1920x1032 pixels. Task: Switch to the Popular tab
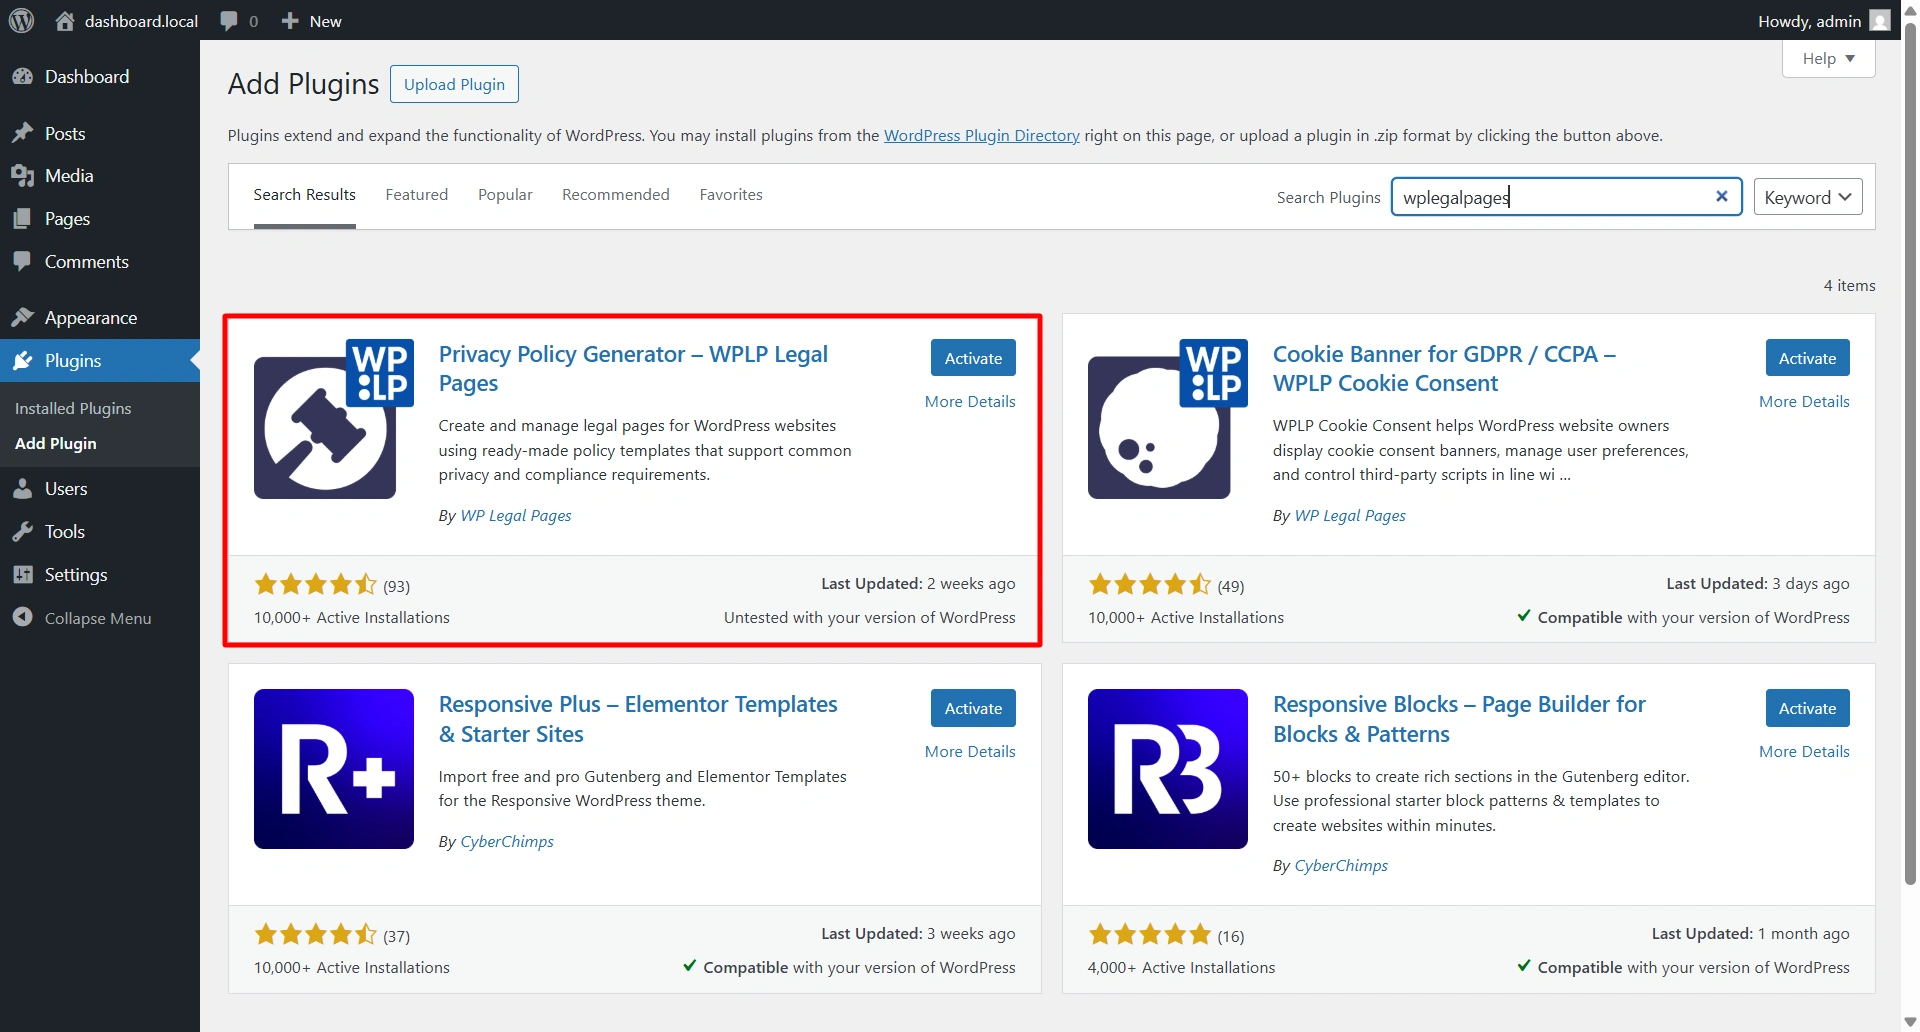505,195
